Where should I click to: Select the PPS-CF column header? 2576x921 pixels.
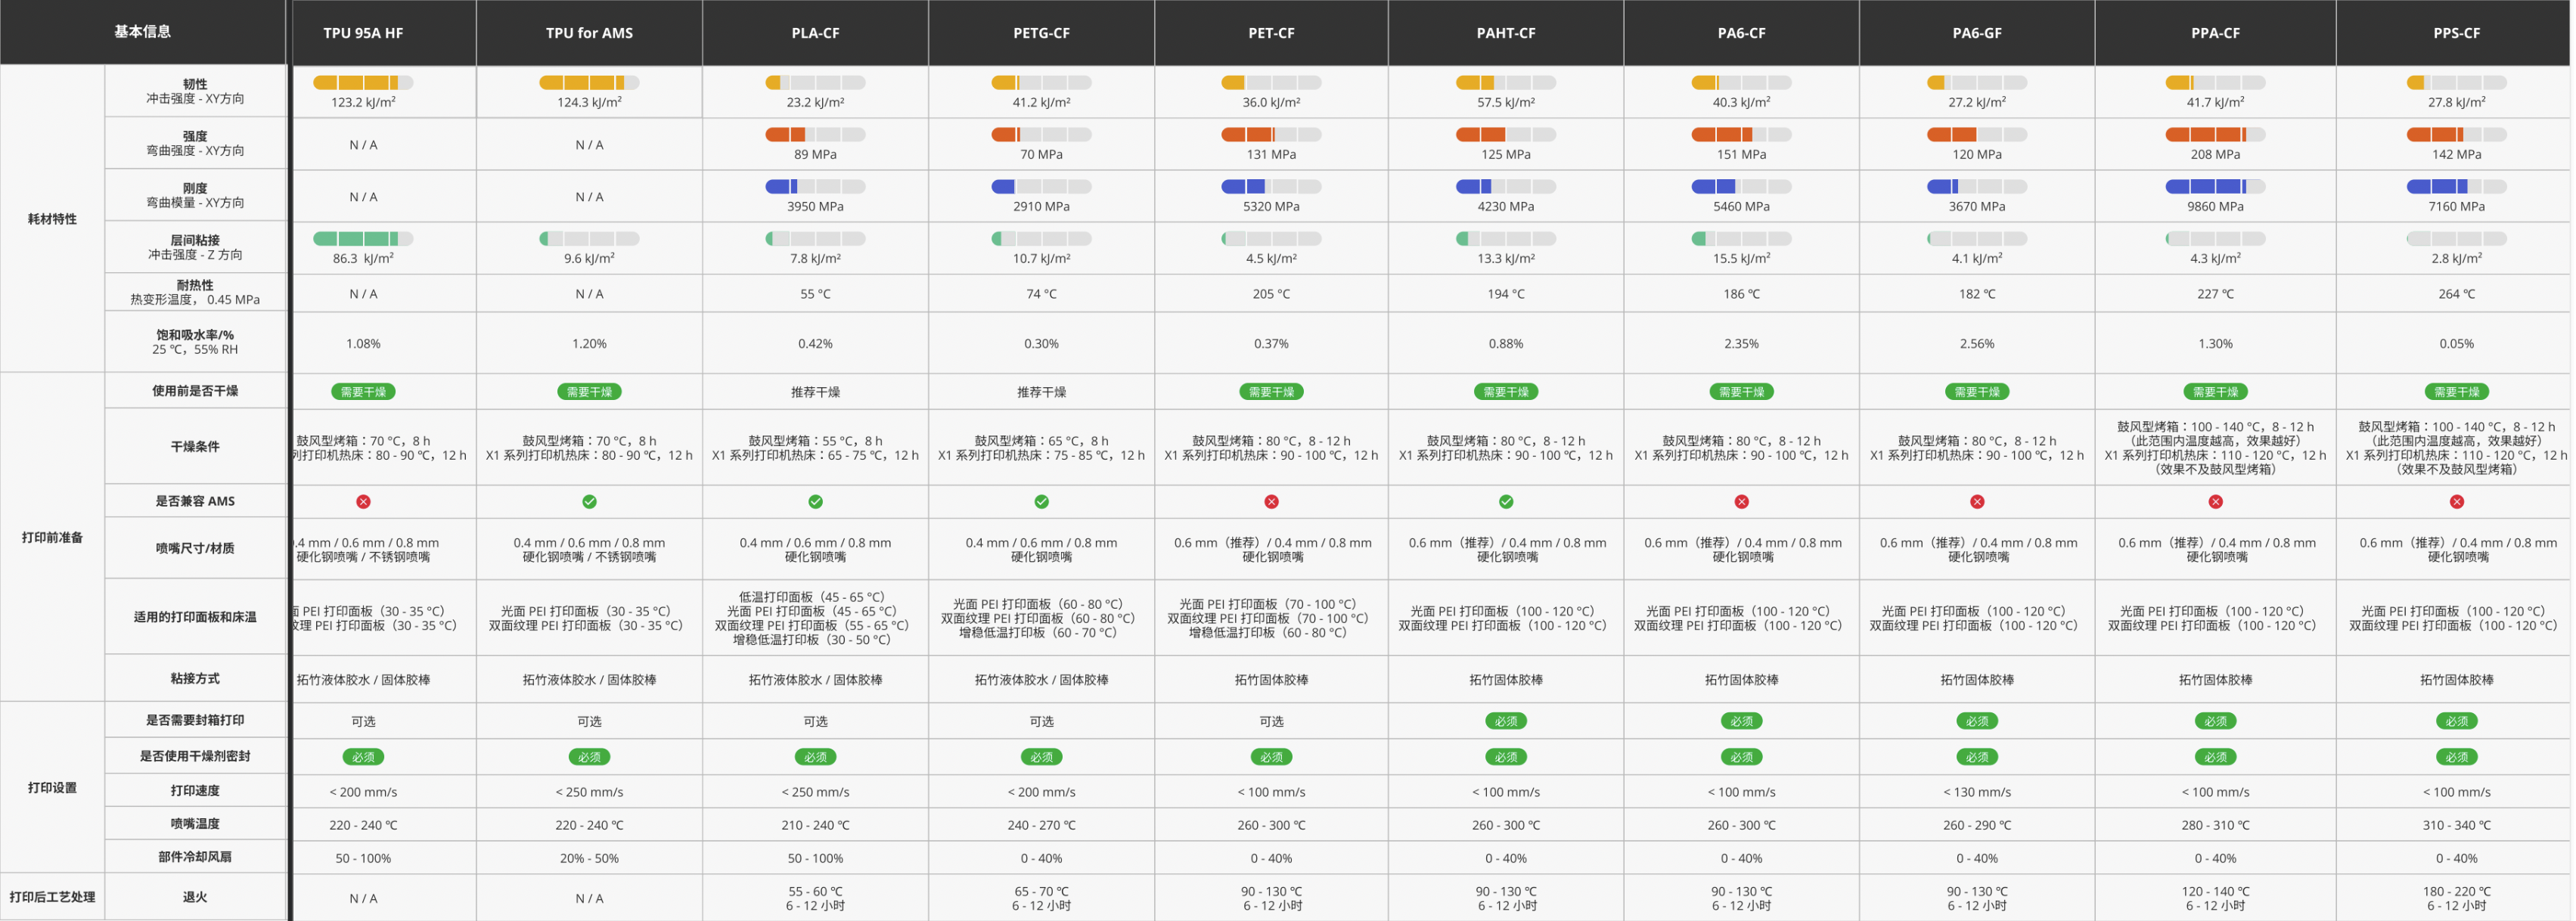[x=2456, y=33]
